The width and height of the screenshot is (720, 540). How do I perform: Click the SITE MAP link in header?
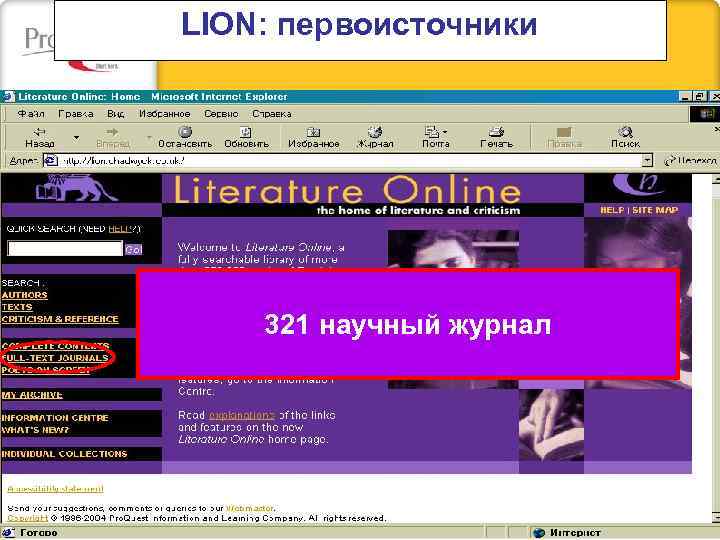click(655, 210)
